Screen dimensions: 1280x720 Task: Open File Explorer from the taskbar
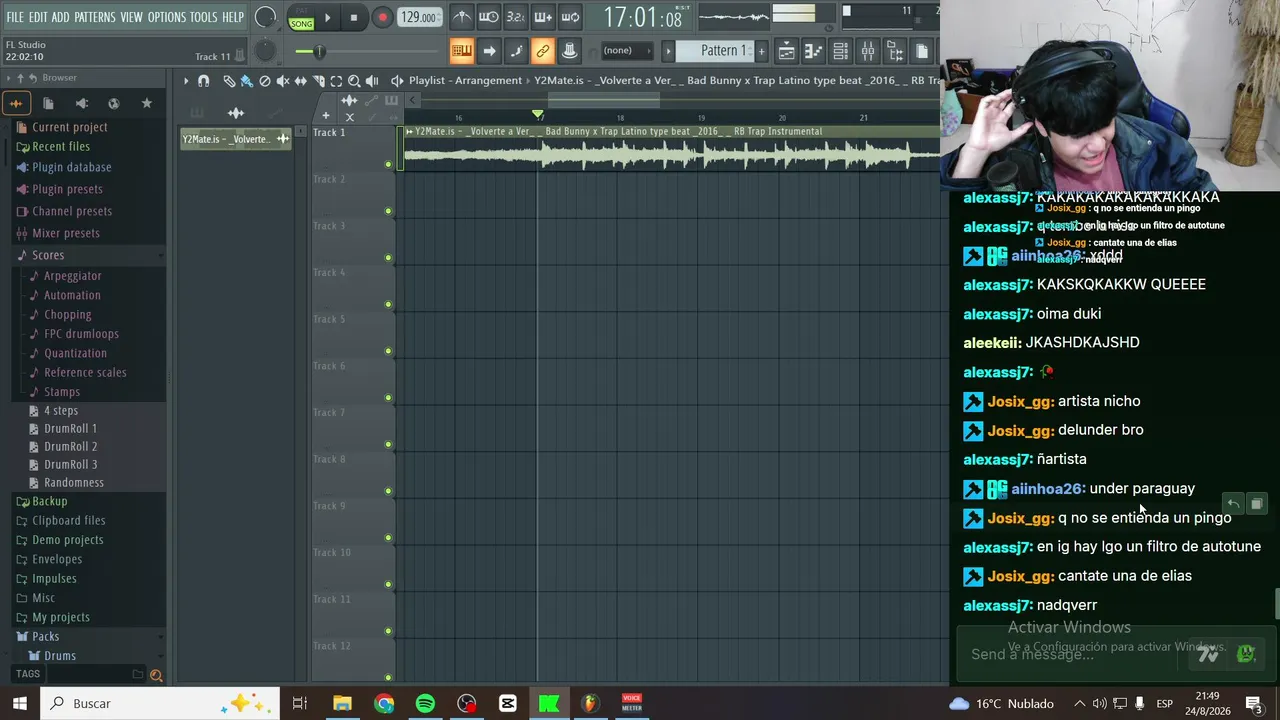click(x=343, y=703)
